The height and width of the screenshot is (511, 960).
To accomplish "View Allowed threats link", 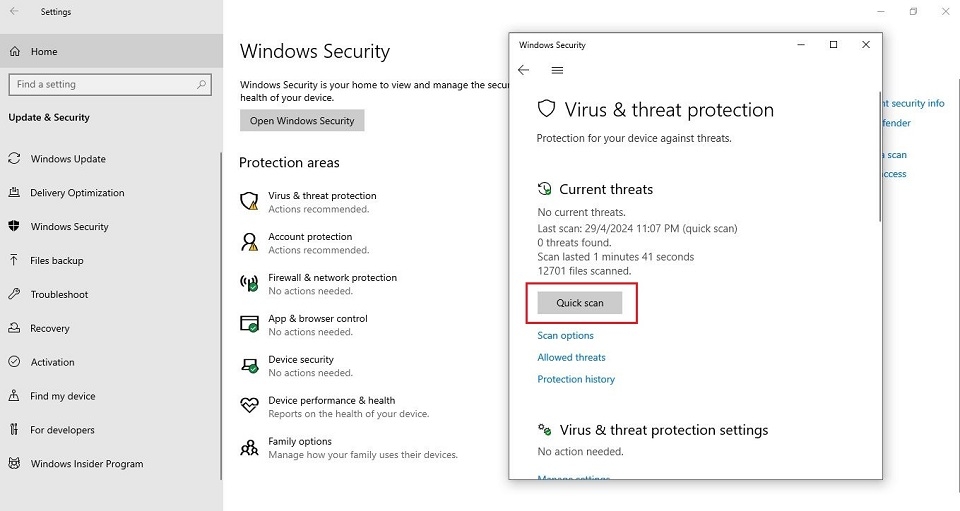I will (x=571, y=358).
